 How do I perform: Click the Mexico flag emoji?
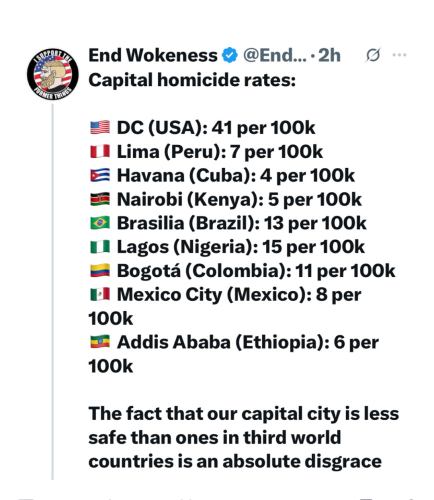[100, 295]
